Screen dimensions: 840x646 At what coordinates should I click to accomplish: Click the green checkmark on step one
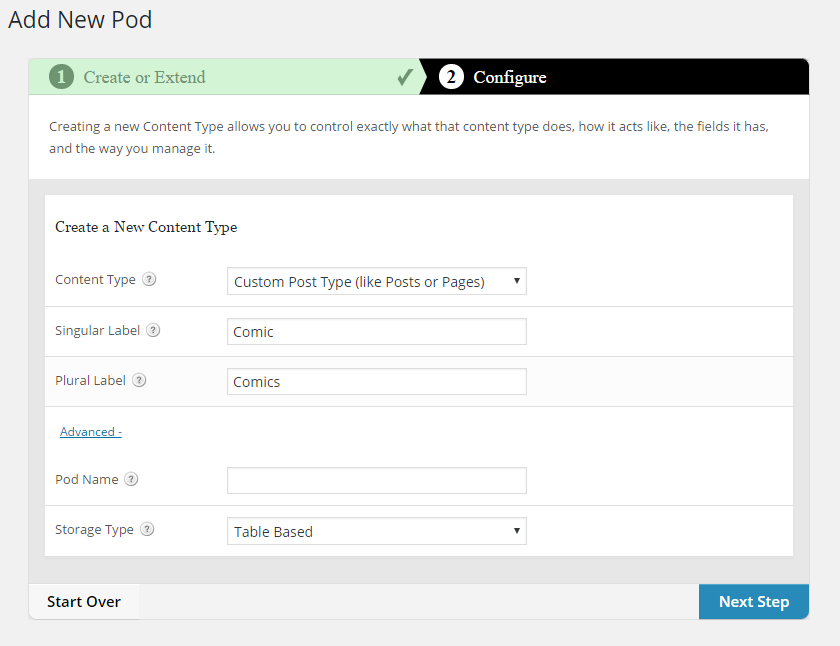(x=405, y=77)
